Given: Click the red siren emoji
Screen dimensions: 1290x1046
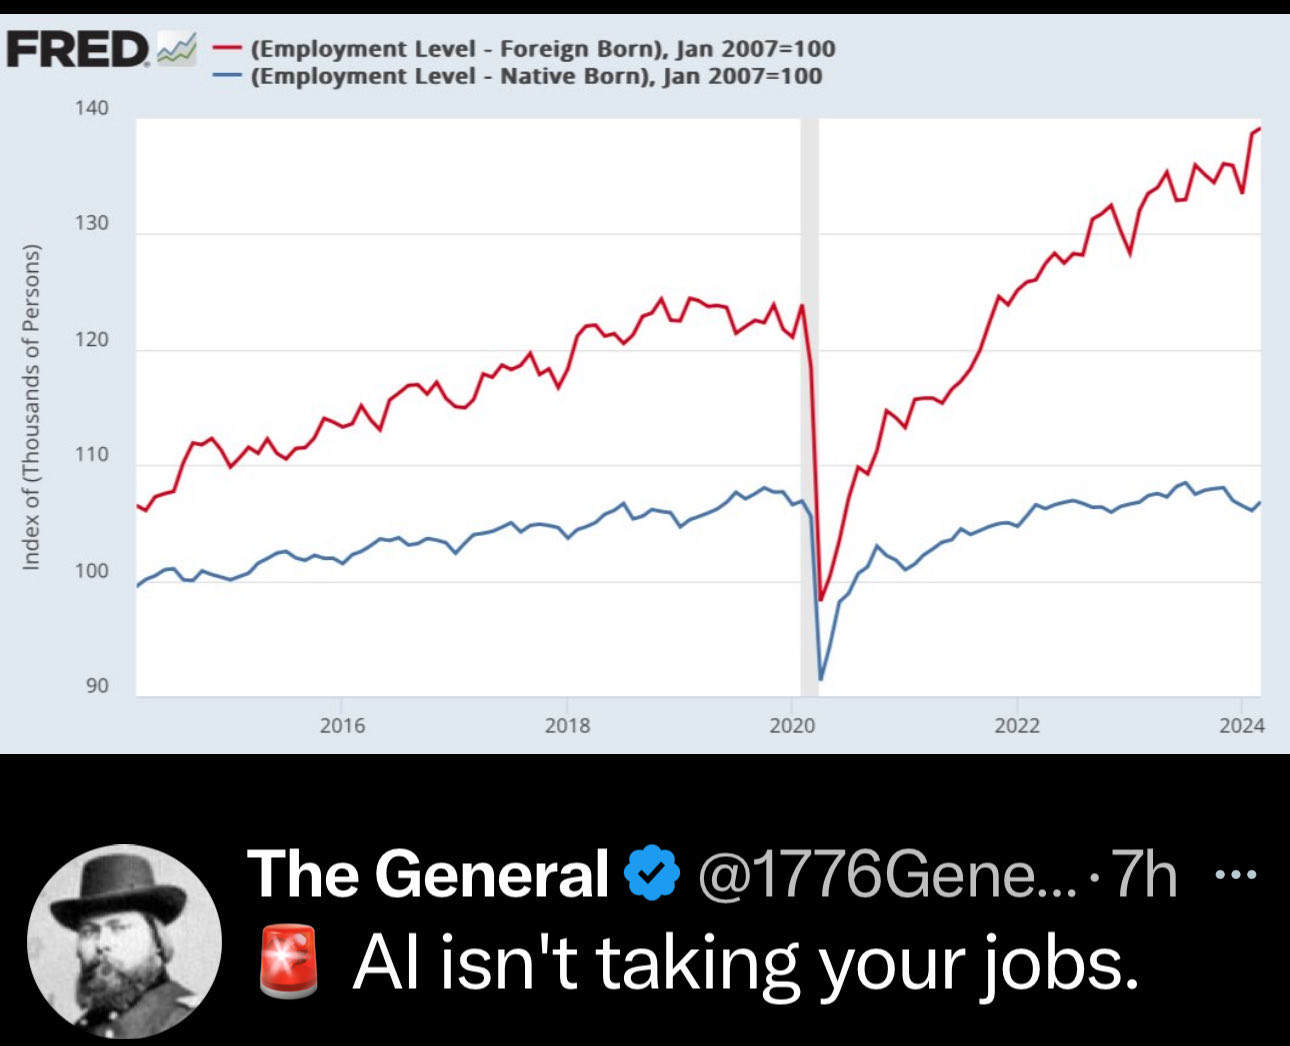Looking at the screenshot, I should (288, 962).
